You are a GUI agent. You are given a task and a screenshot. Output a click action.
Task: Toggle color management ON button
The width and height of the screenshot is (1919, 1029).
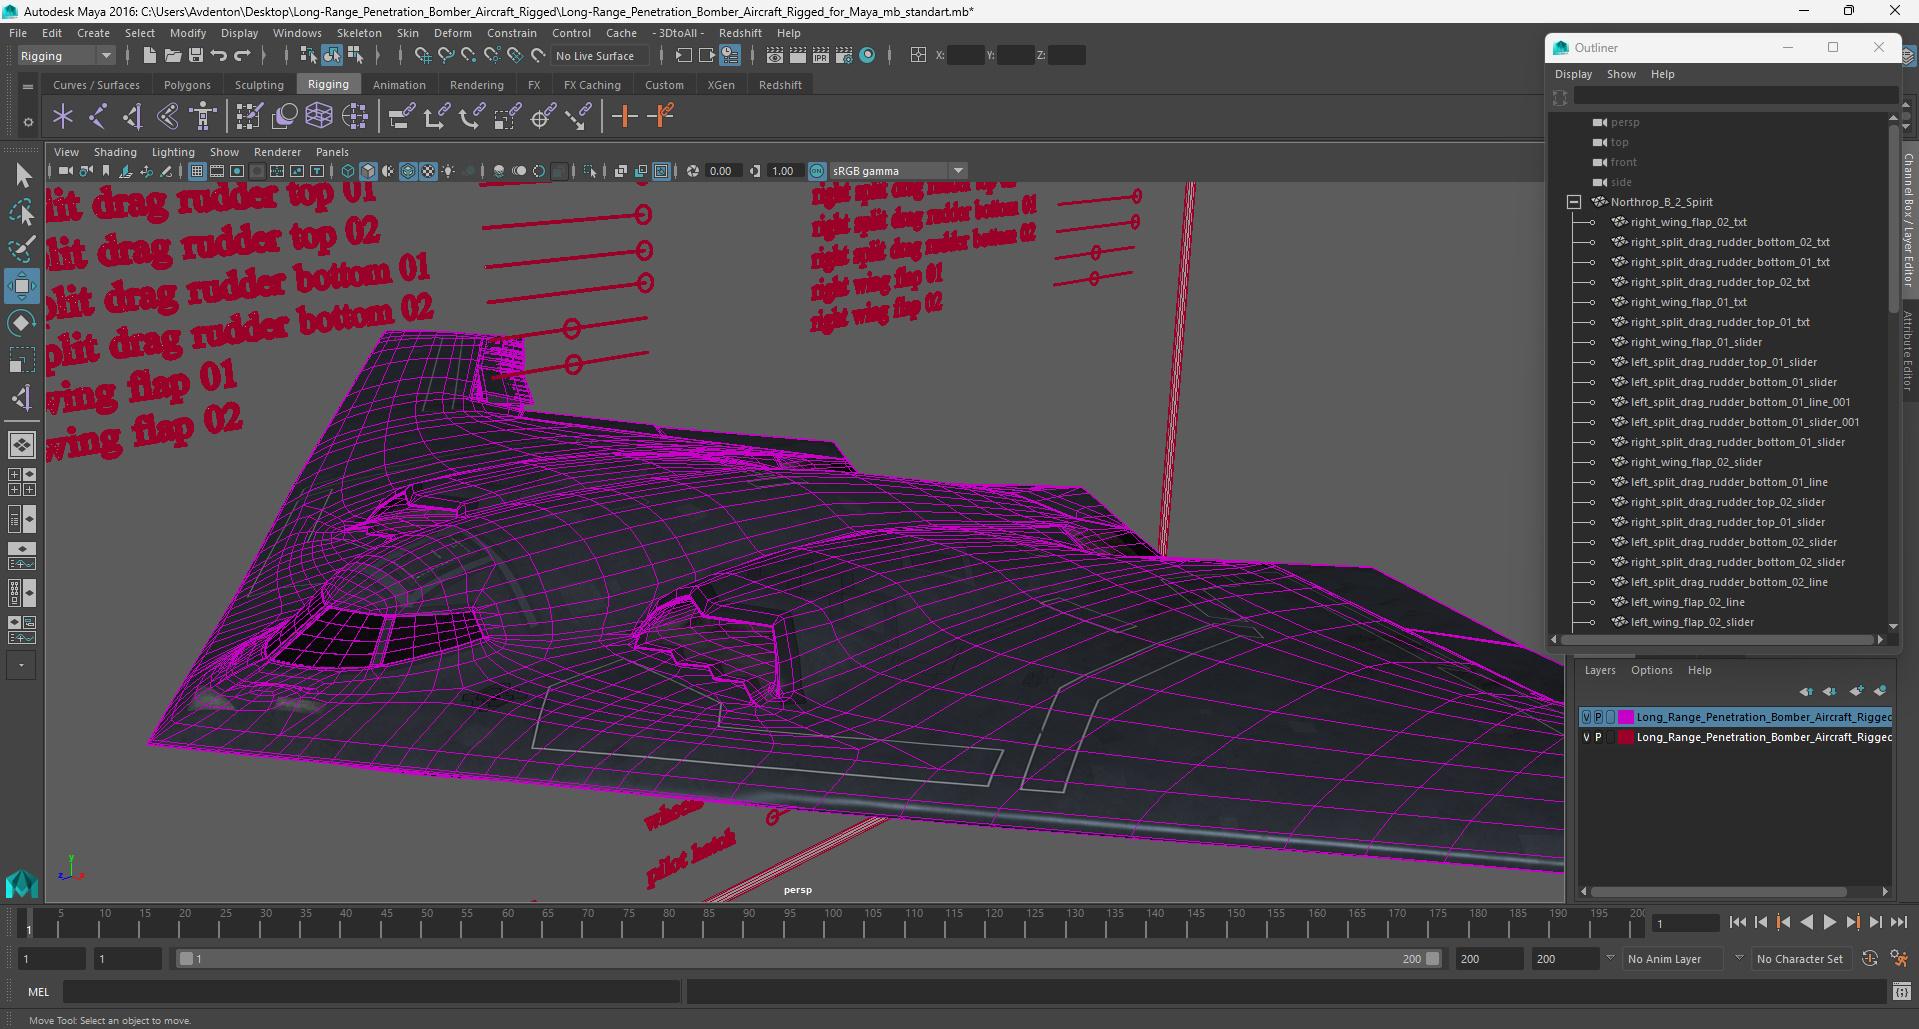[x=817, y=171]
